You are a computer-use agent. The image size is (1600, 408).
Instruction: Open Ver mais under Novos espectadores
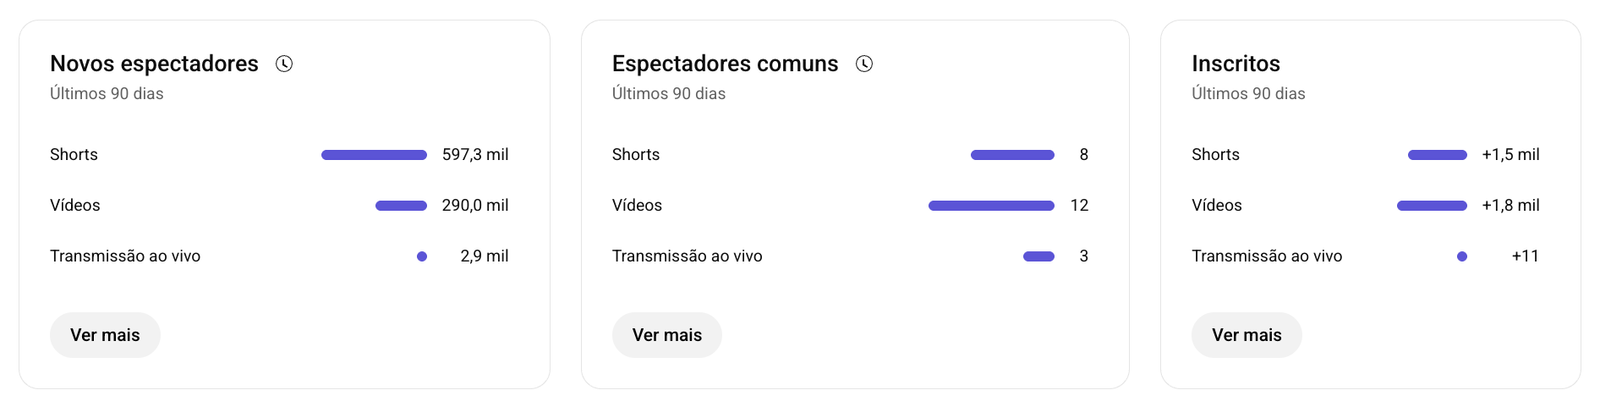tap(105, 335)
